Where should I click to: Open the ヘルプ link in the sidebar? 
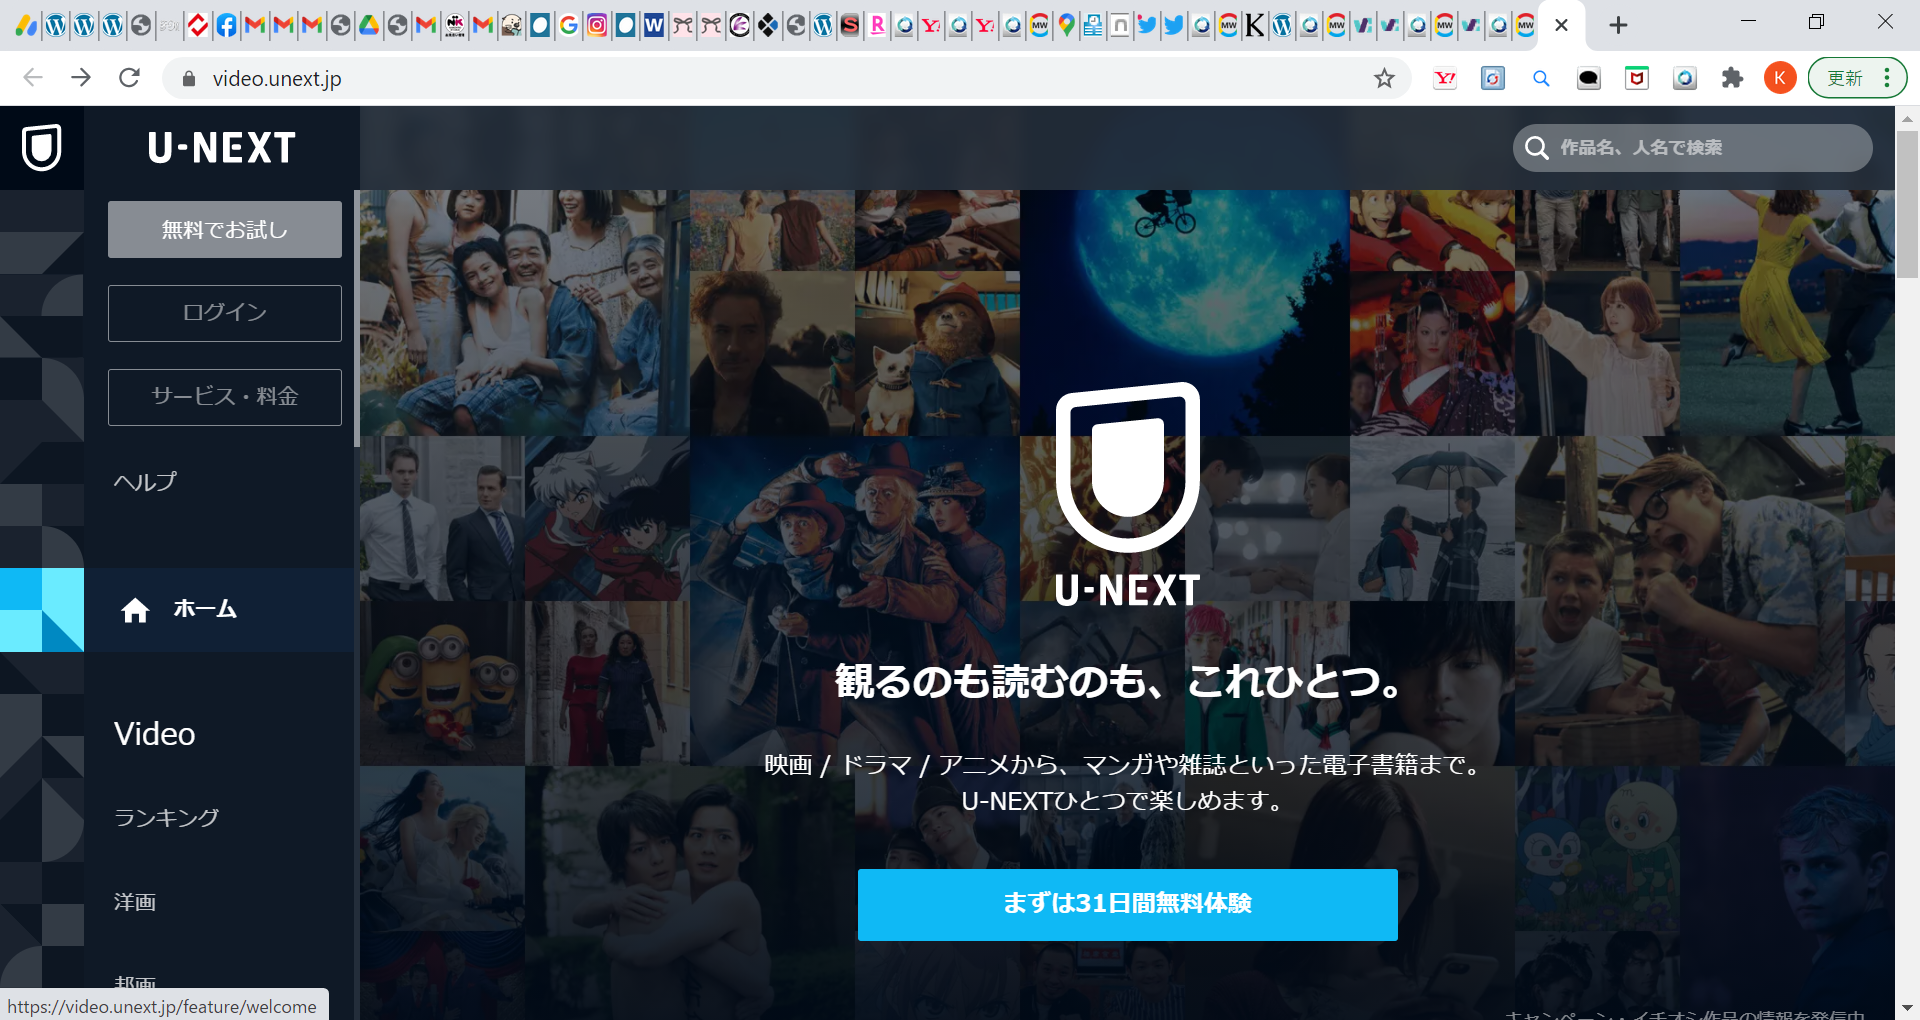[x=145, y=482]
